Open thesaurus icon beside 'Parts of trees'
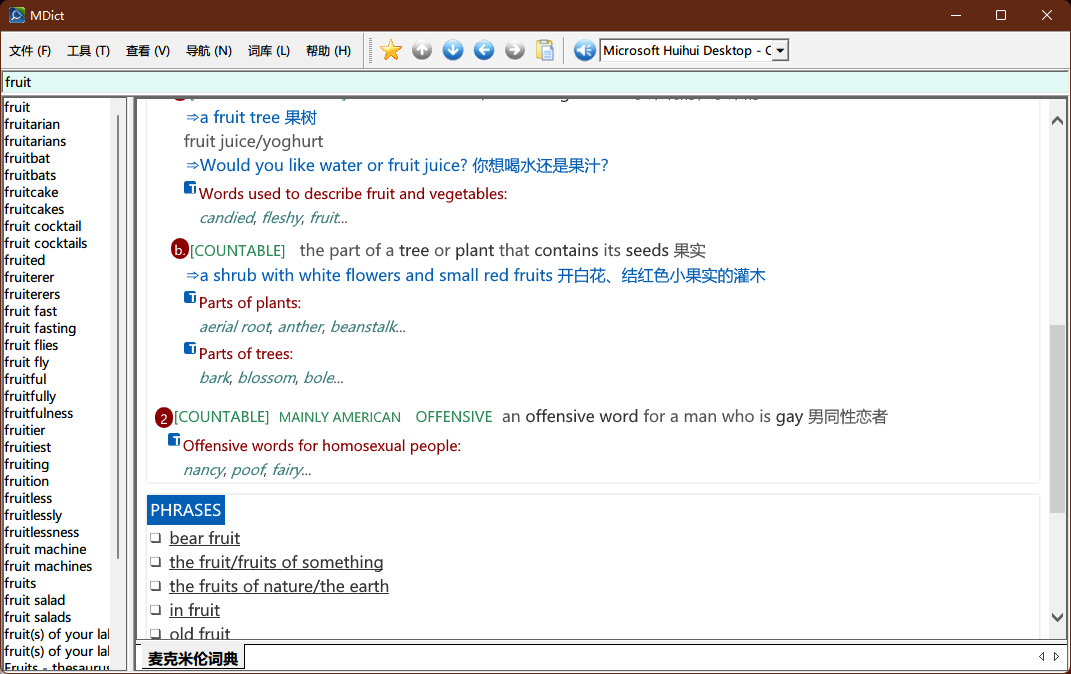Screen dimensions: 1071x674 190,348
